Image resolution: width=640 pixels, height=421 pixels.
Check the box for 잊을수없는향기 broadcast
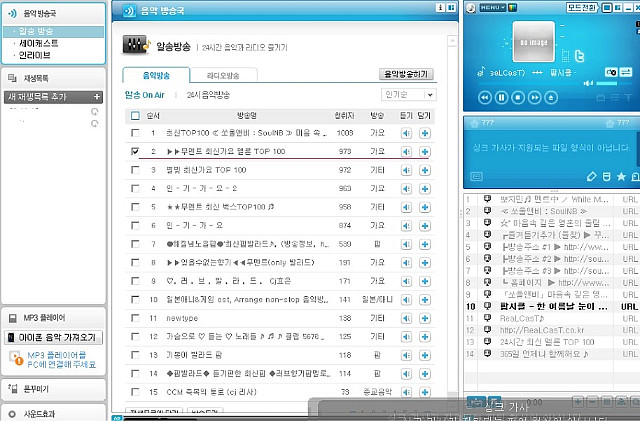[x=135, y=262]
